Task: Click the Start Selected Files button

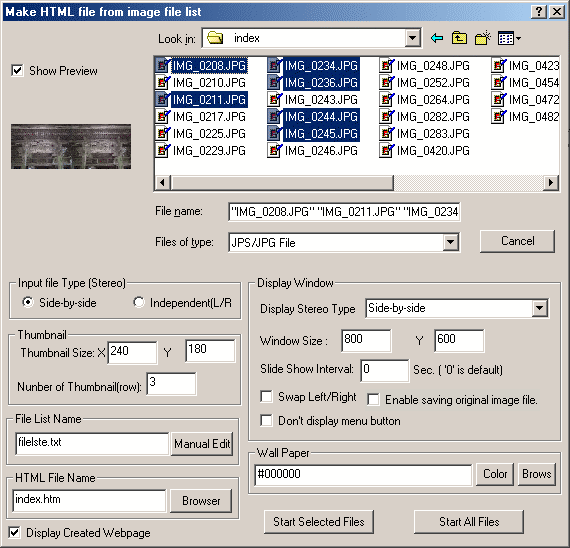Action: [319, 522]
